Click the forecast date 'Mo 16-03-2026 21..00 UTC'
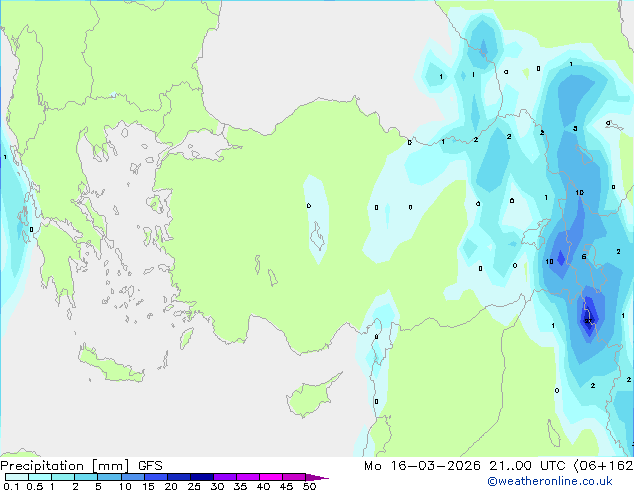The height and width of the screenshot is (490, 634). point(465,466)
